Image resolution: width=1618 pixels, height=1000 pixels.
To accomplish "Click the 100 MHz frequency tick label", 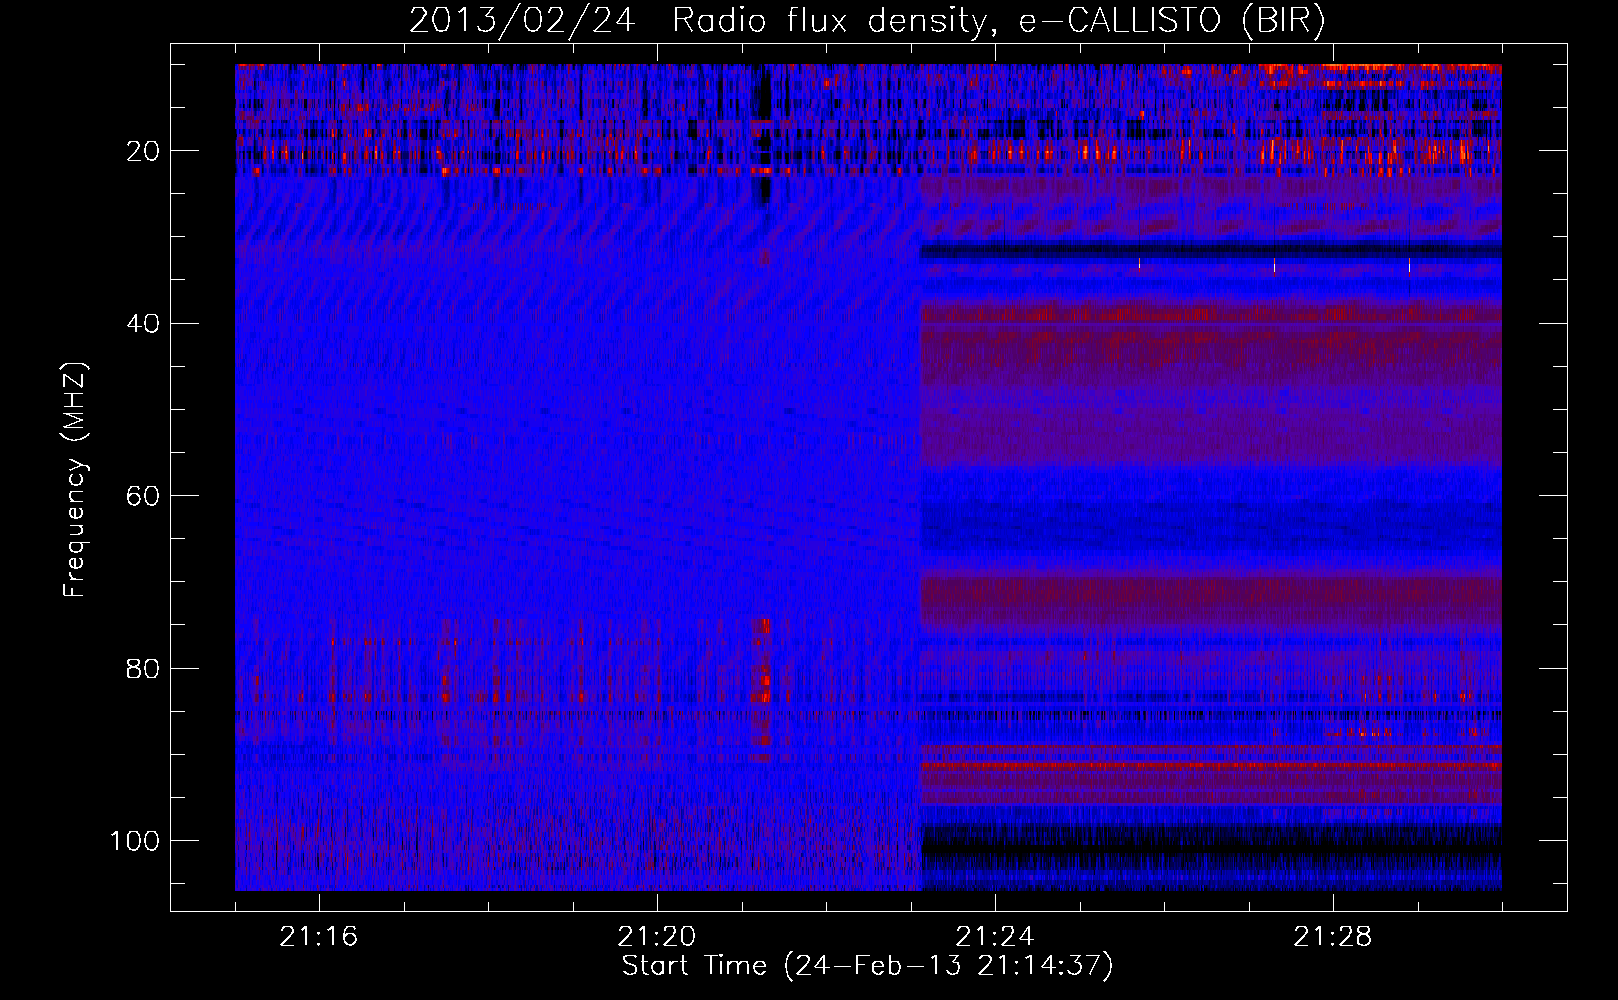I will tap(135, 841).
